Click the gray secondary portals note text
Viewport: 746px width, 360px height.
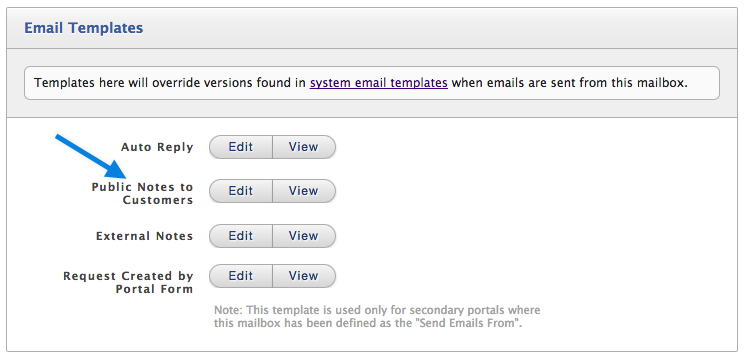[377, 317]
